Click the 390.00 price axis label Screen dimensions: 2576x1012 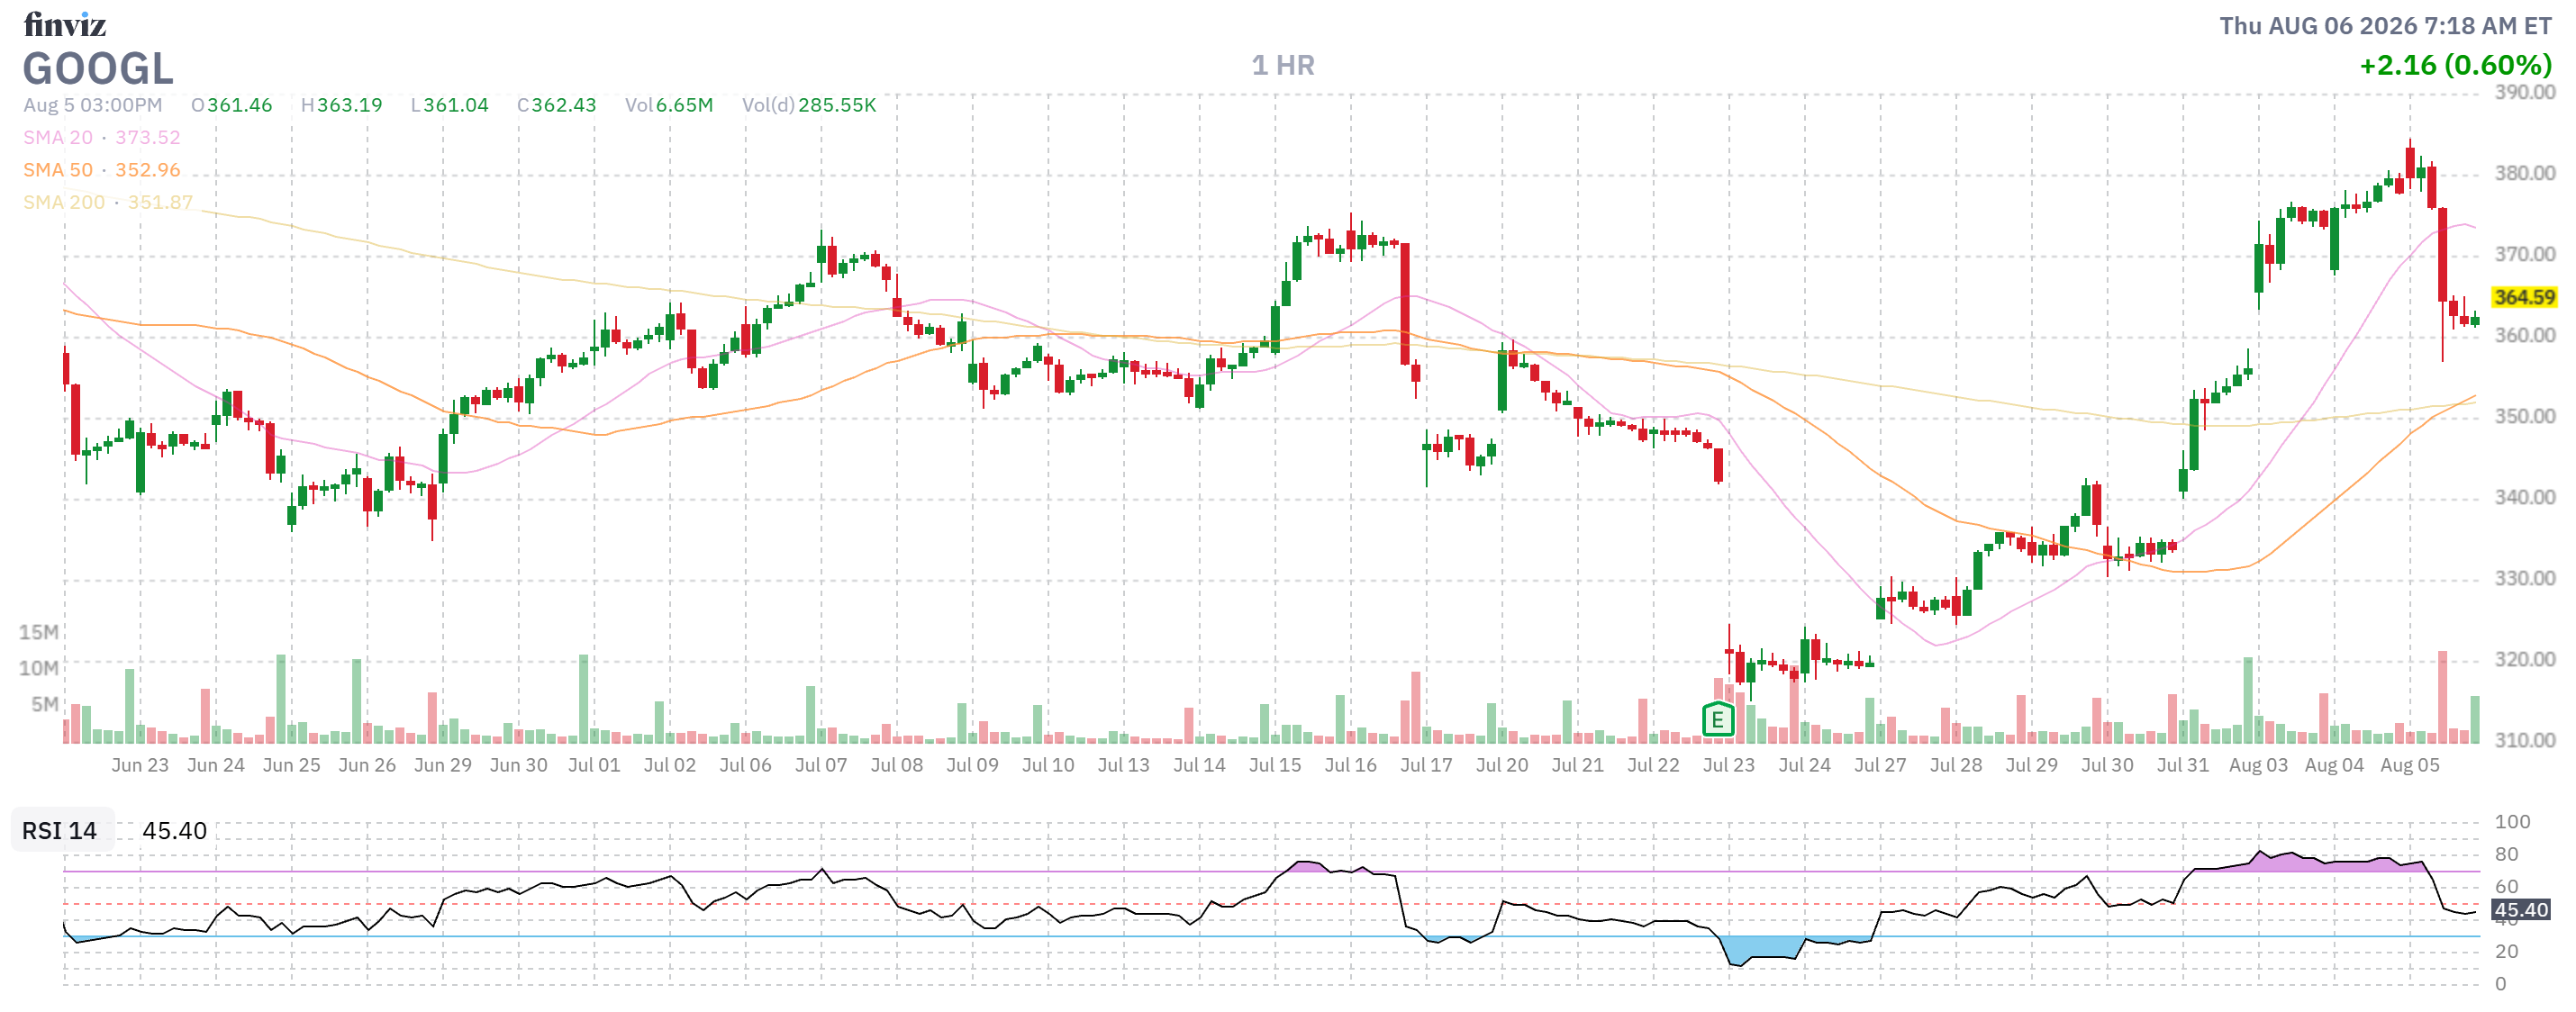(x=2524, y=92)
